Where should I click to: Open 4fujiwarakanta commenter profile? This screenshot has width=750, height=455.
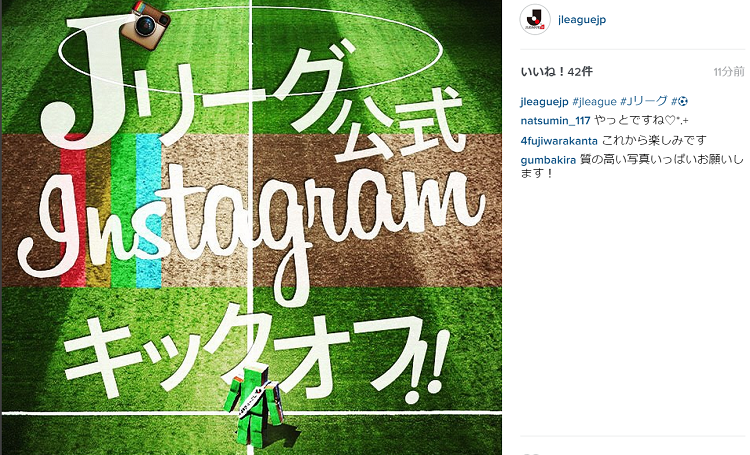559,141
